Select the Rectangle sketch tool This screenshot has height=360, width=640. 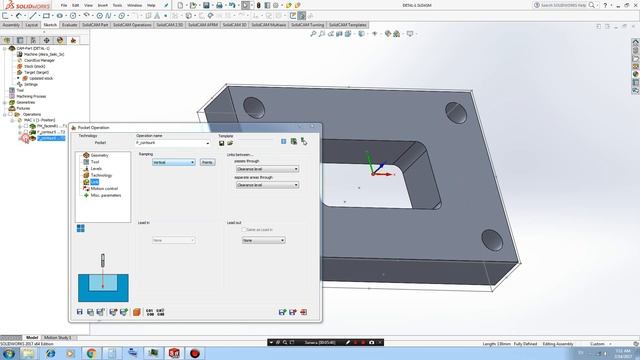pyautogui.click(x=46, y=16)
